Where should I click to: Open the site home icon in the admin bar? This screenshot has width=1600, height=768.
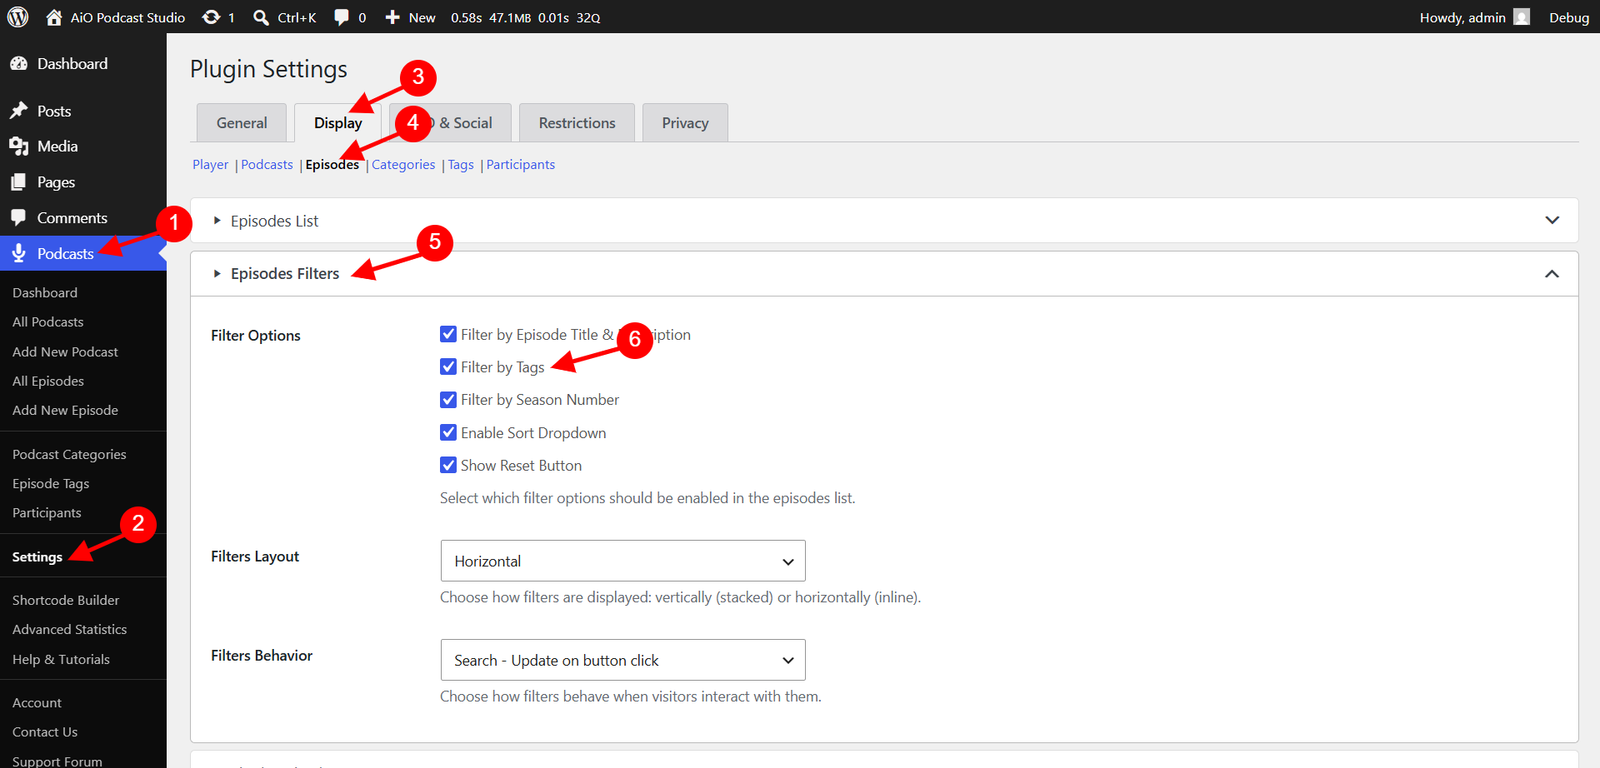click(54, 17)
